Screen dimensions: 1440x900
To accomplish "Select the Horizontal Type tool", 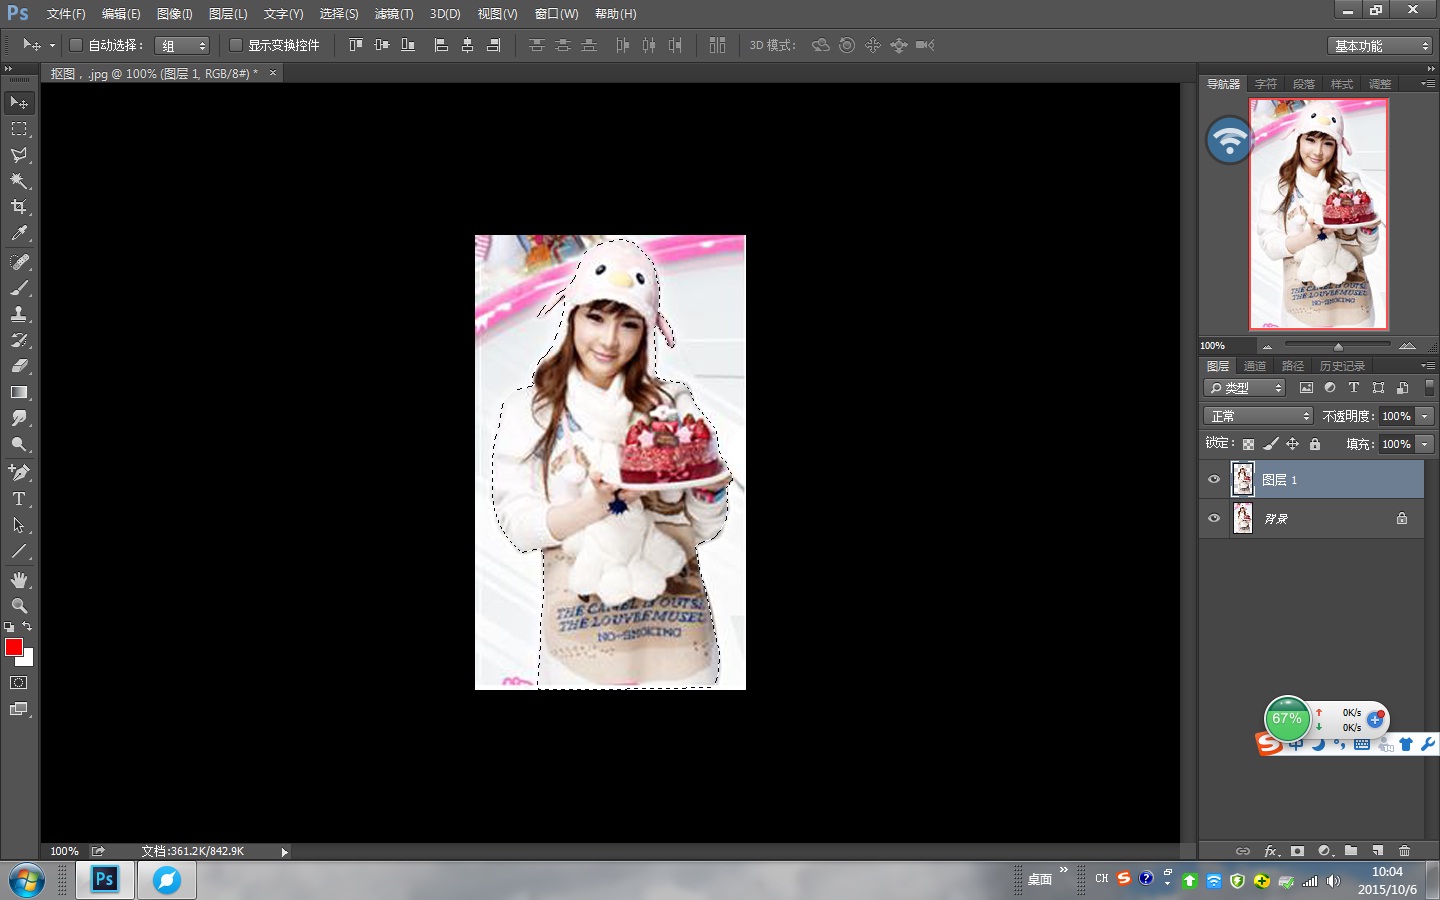I will coord(19,499).
